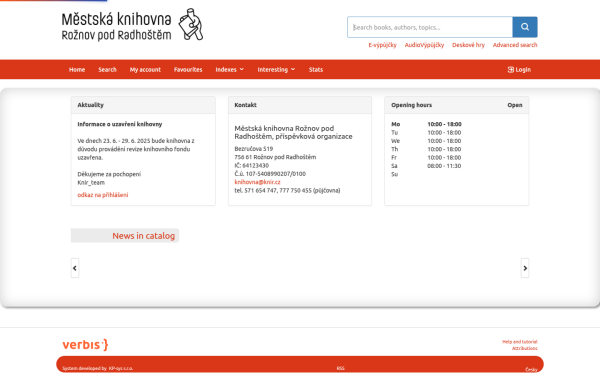Click the Open status label
Screen dimensions: 600x375
515,105
